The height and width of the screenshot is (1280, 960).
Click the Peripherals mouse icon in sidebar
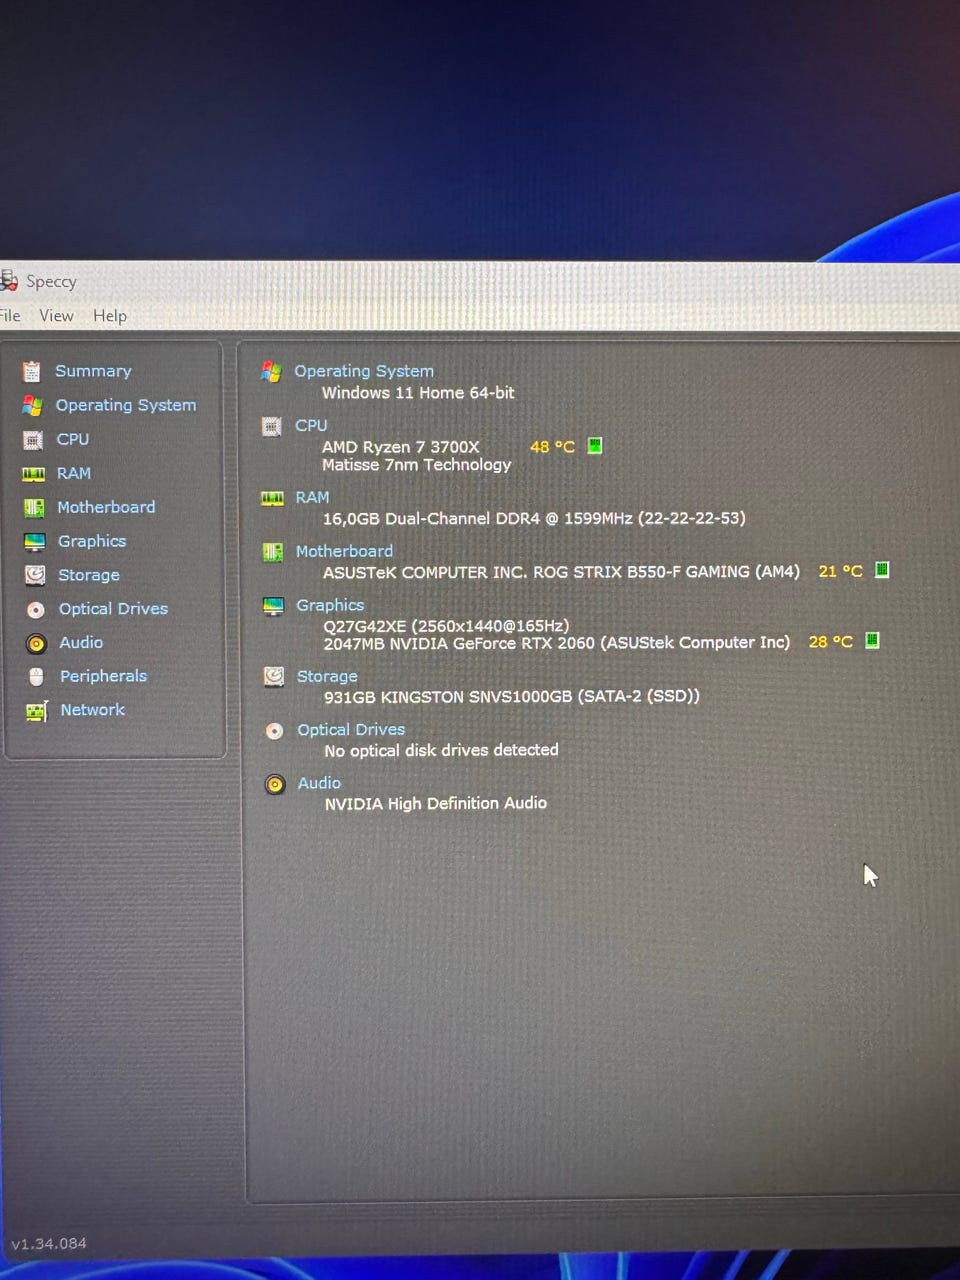pyautogui.click(x=37, y=677)
